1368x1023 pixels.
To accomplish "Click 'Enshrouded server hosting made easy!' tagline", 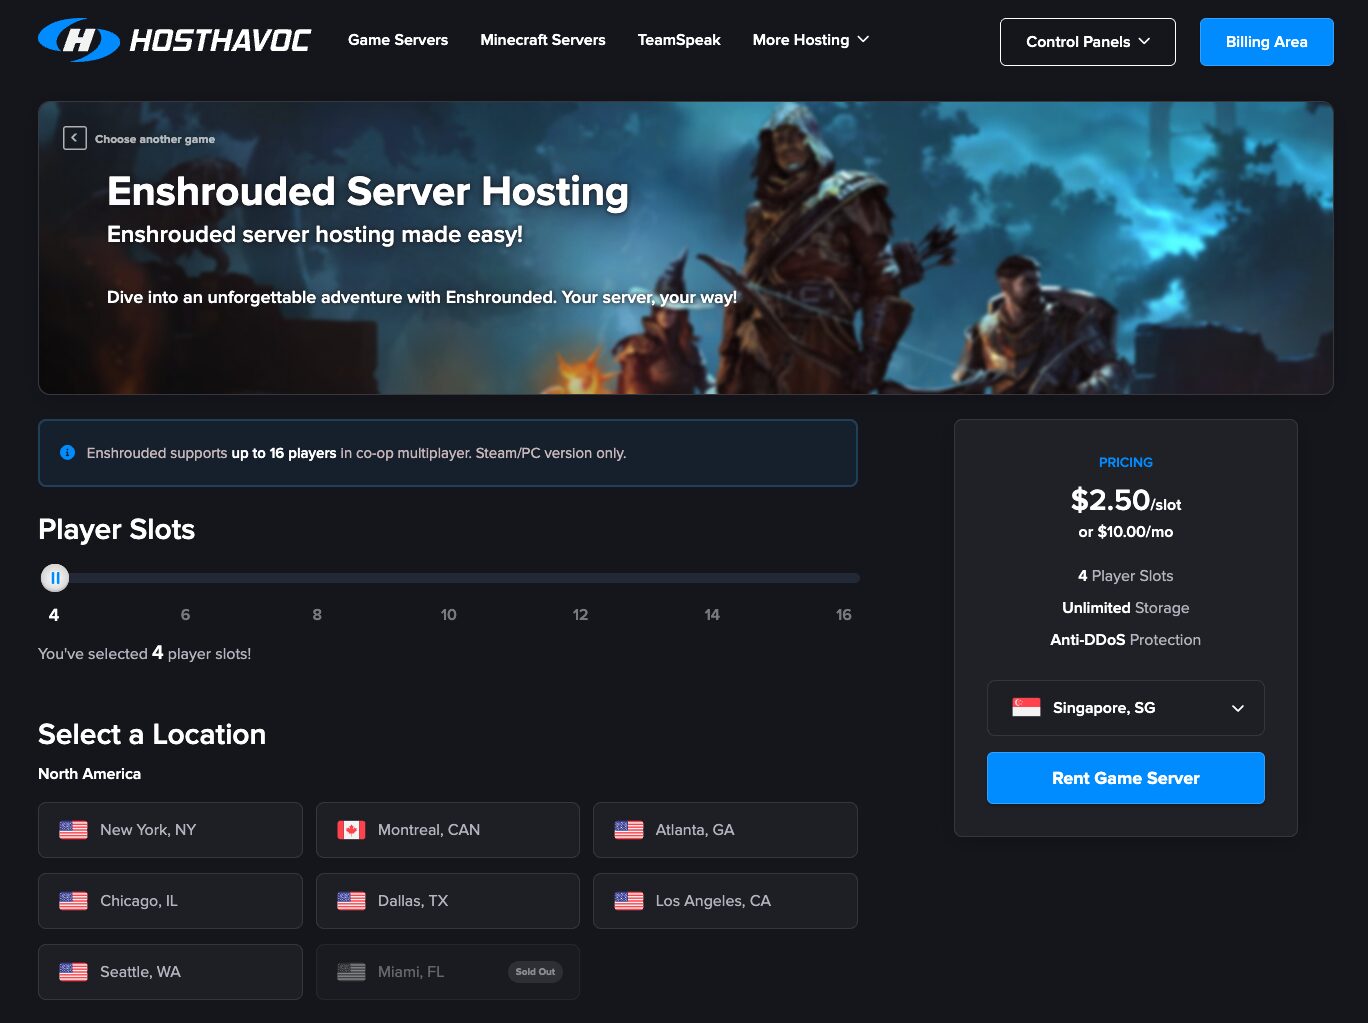I will pos(315,234).
